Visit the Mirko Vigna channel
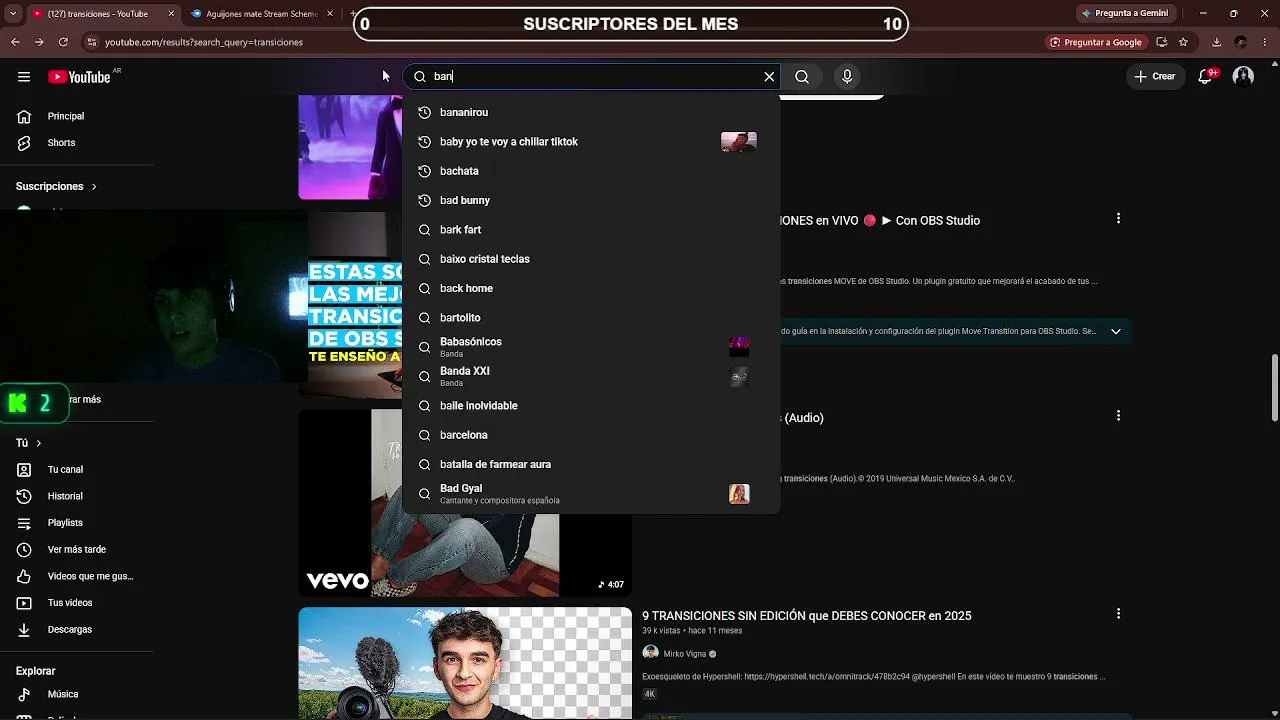 pos(685,654)
